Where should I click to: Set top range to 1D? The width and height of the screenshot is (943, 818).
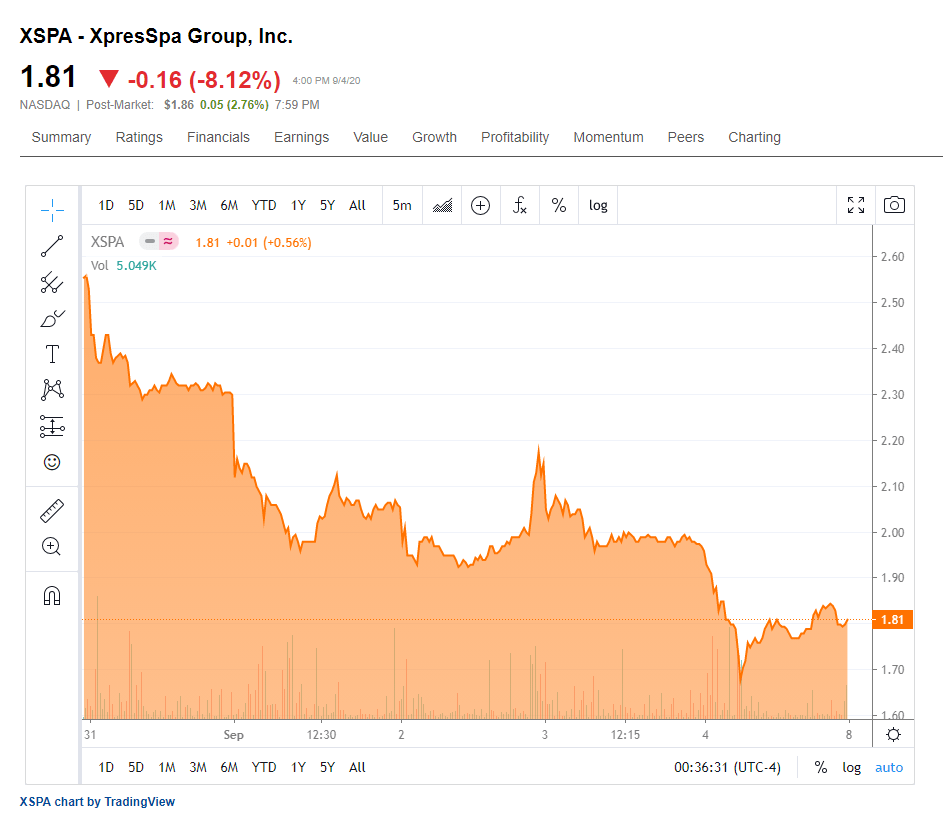point(106,206)
